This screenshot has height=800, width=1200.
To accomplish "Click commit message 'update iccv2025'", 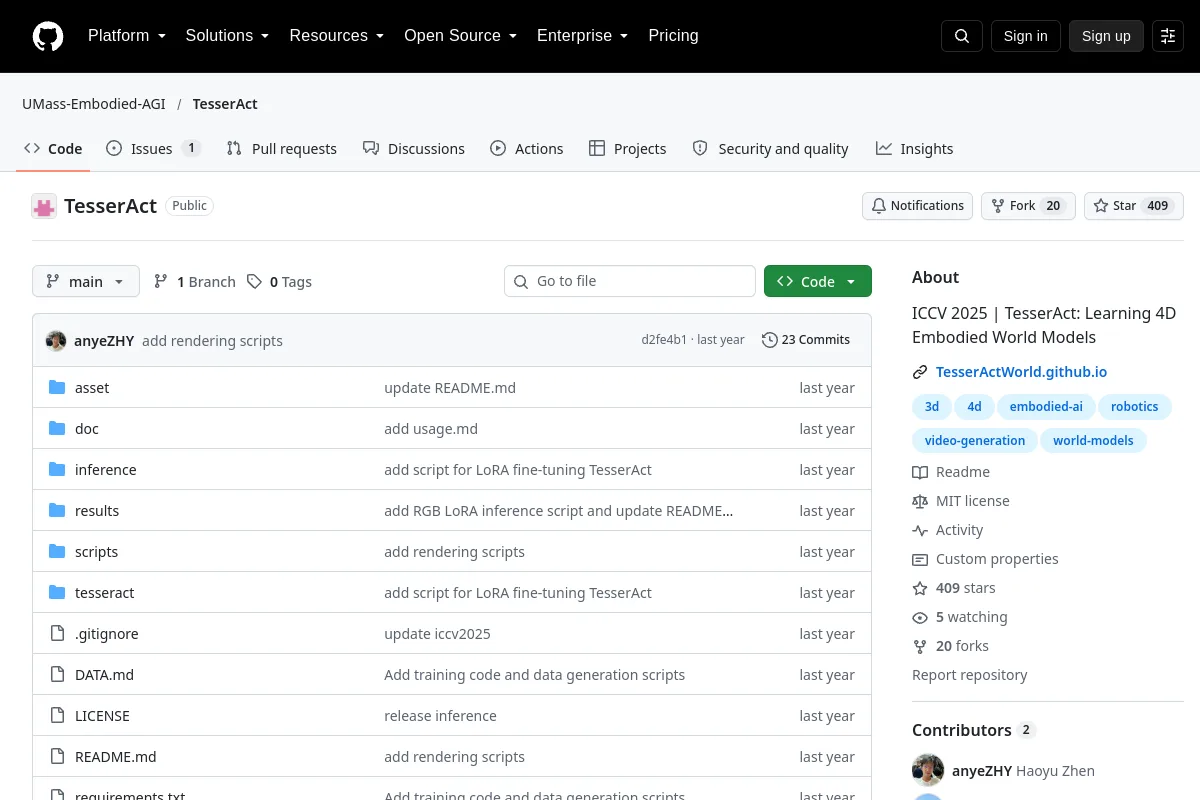I will pyautogui.click(x=437, y=634).
